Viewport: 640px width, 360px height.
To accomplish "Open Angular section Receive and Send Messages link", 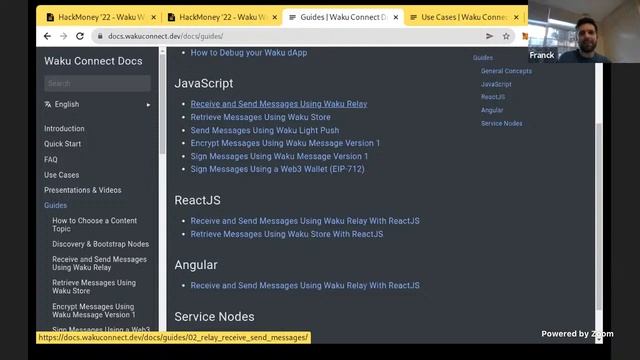I will [x=305, y=285].
